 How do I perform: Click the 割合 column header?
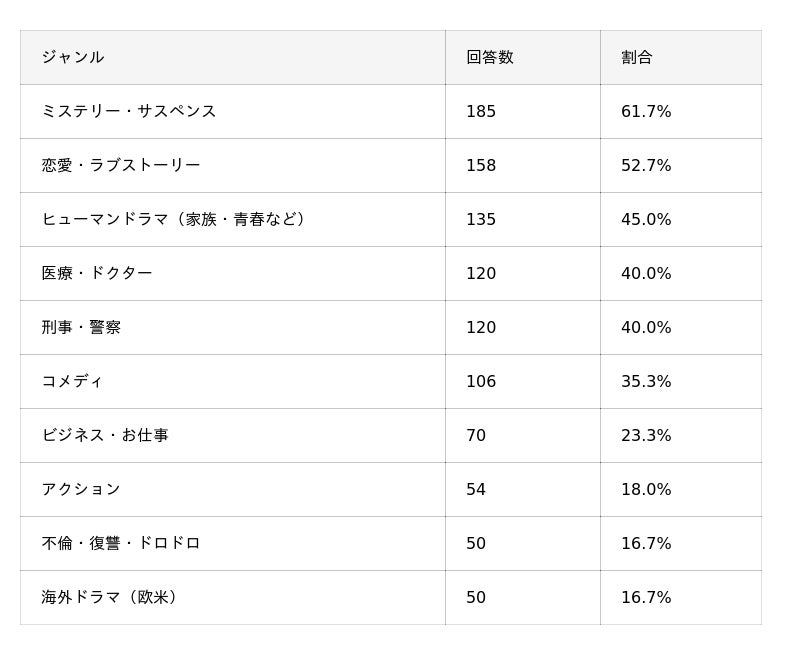coord(637,58)
